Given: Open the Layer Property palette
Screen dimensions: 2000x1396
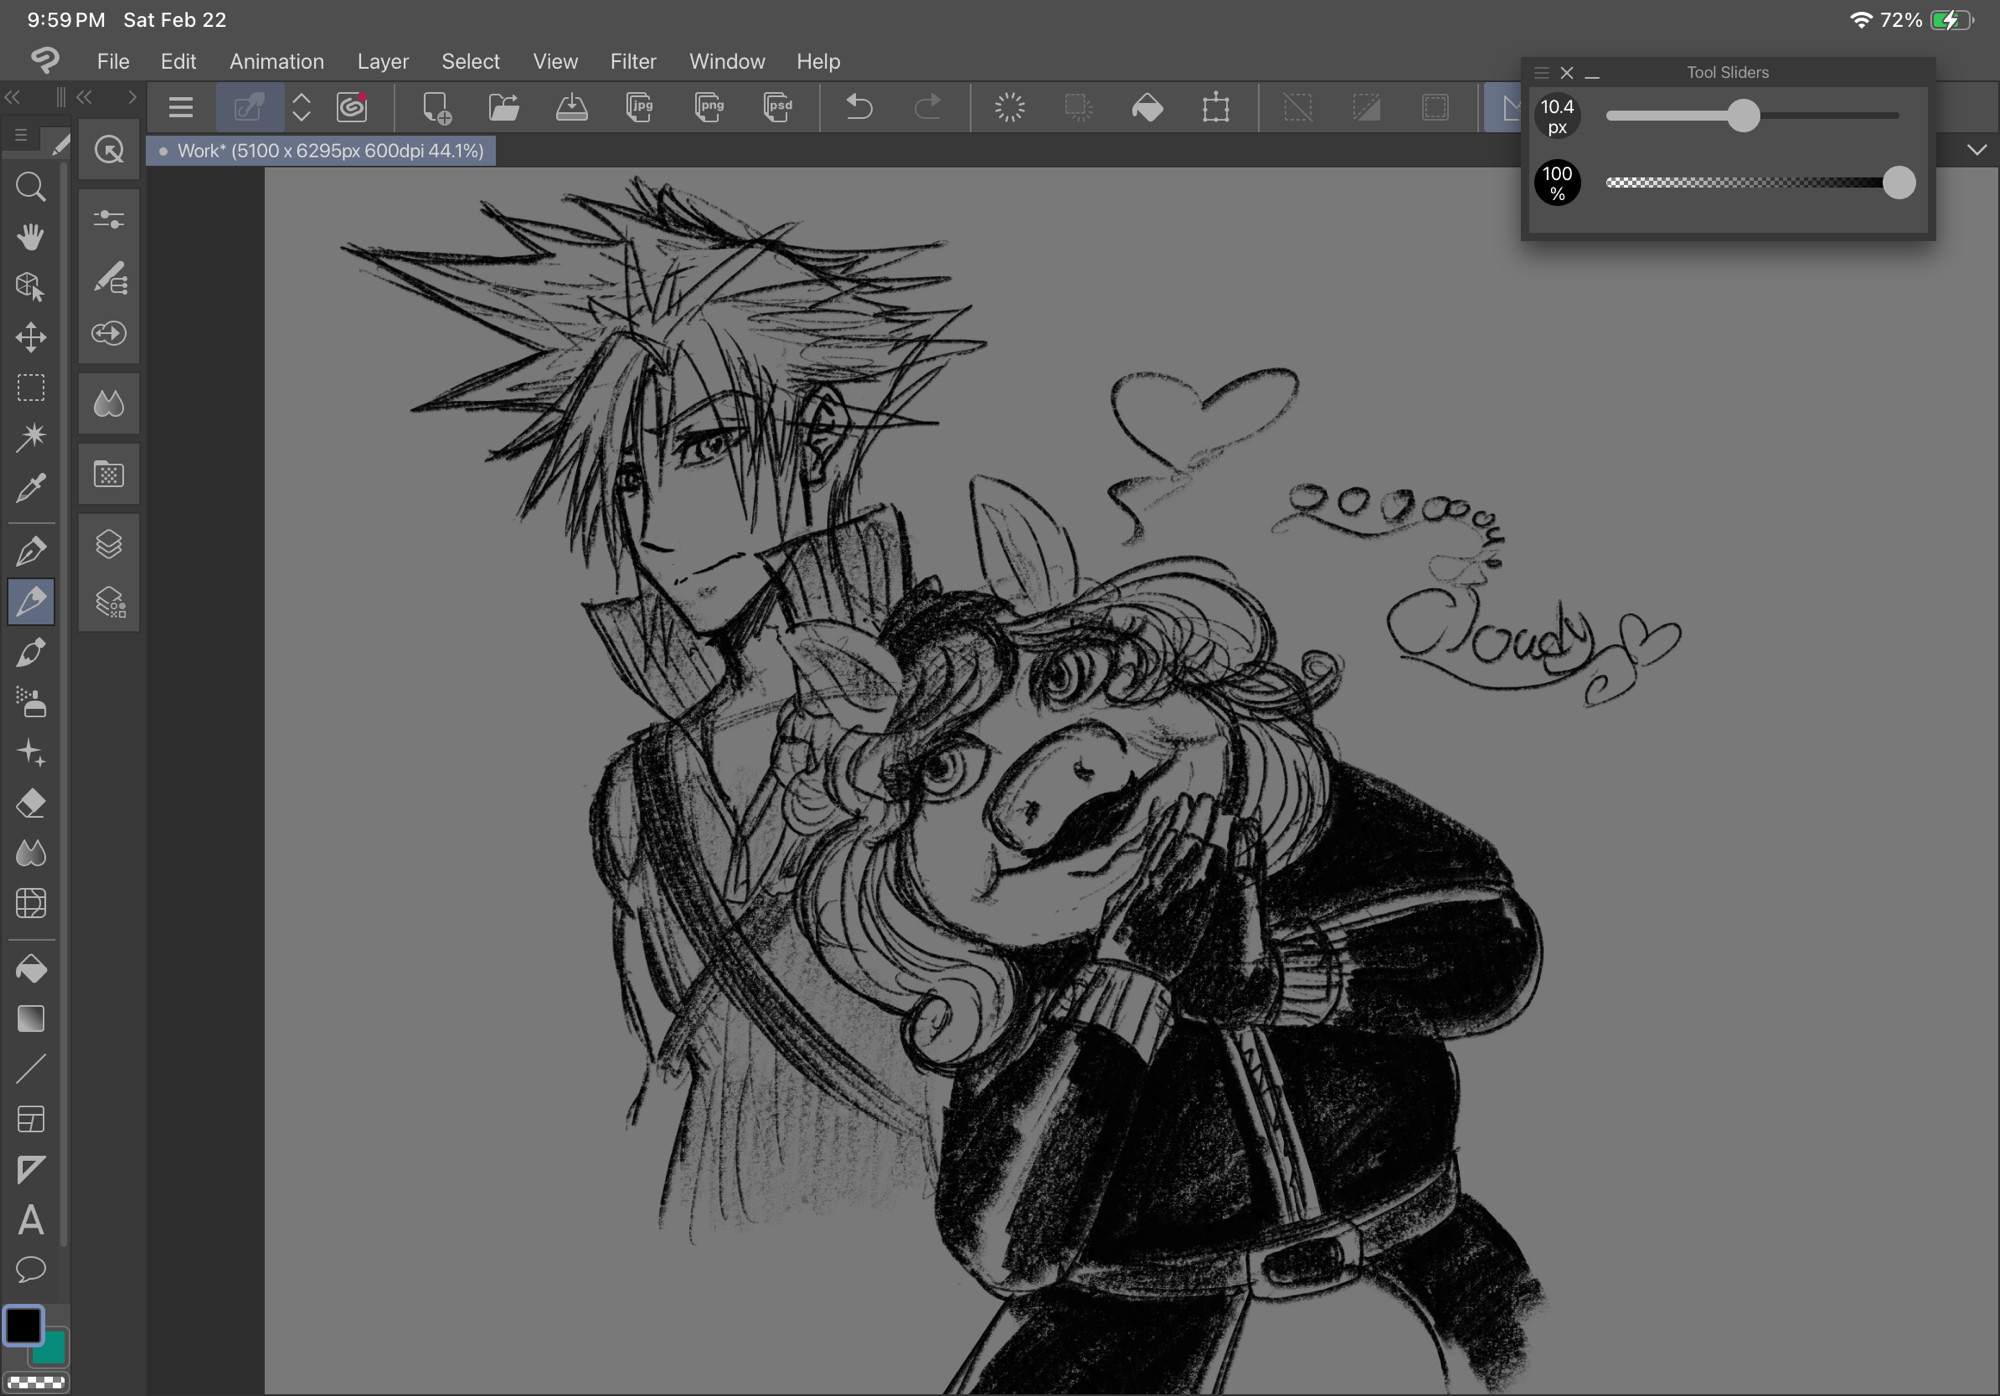Looking at the screenshot, I should pyautogui.click(x=109, y=603).
